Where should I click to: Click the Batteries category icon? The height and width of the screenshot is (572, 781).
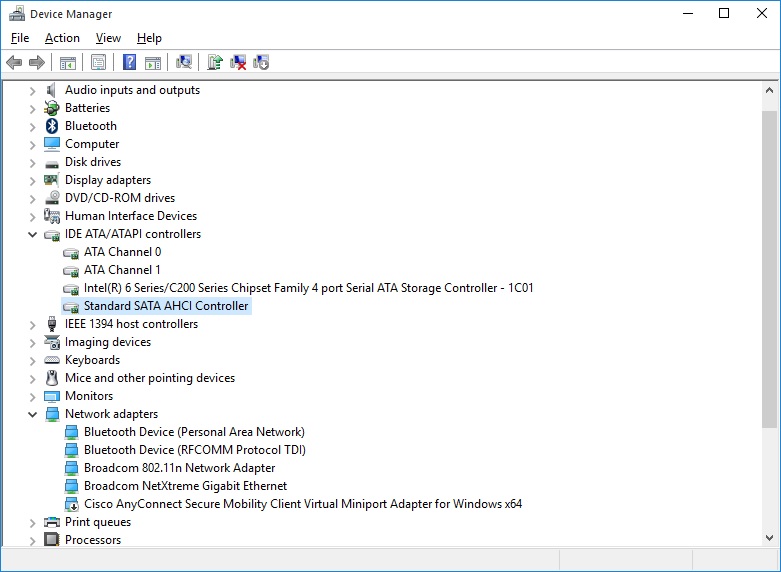pyautogui.click(x=52, y=108)
